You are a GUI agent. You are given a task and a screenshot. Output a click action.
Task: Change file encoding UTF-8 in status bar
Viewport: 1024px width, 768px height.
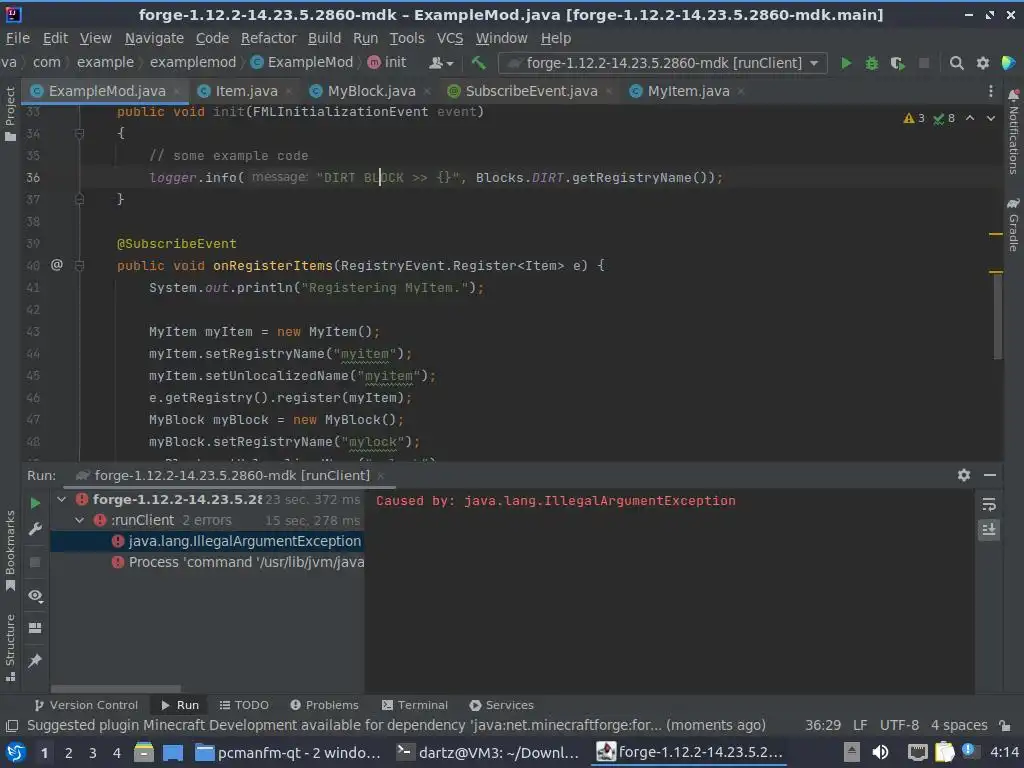pos(899,725)
